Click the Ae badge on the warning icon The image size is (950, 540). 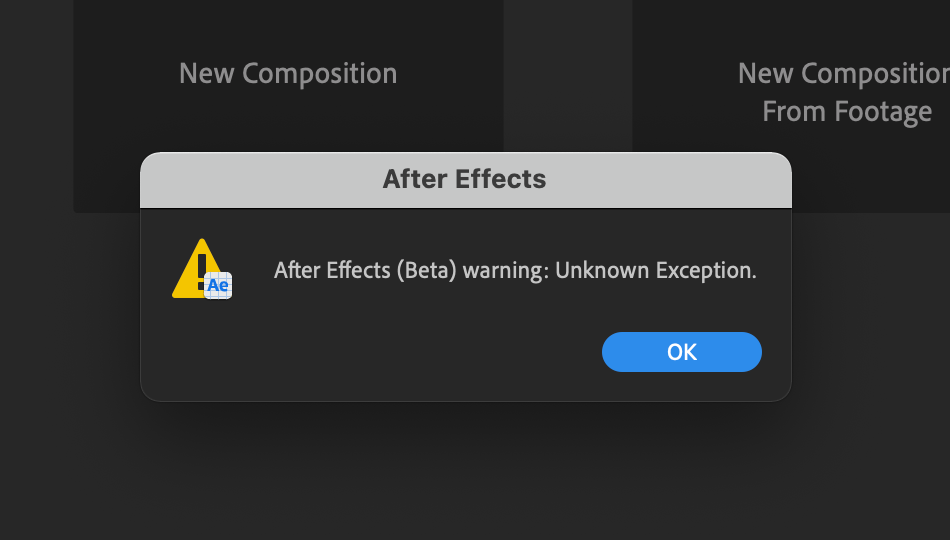[x=218, y=285]
